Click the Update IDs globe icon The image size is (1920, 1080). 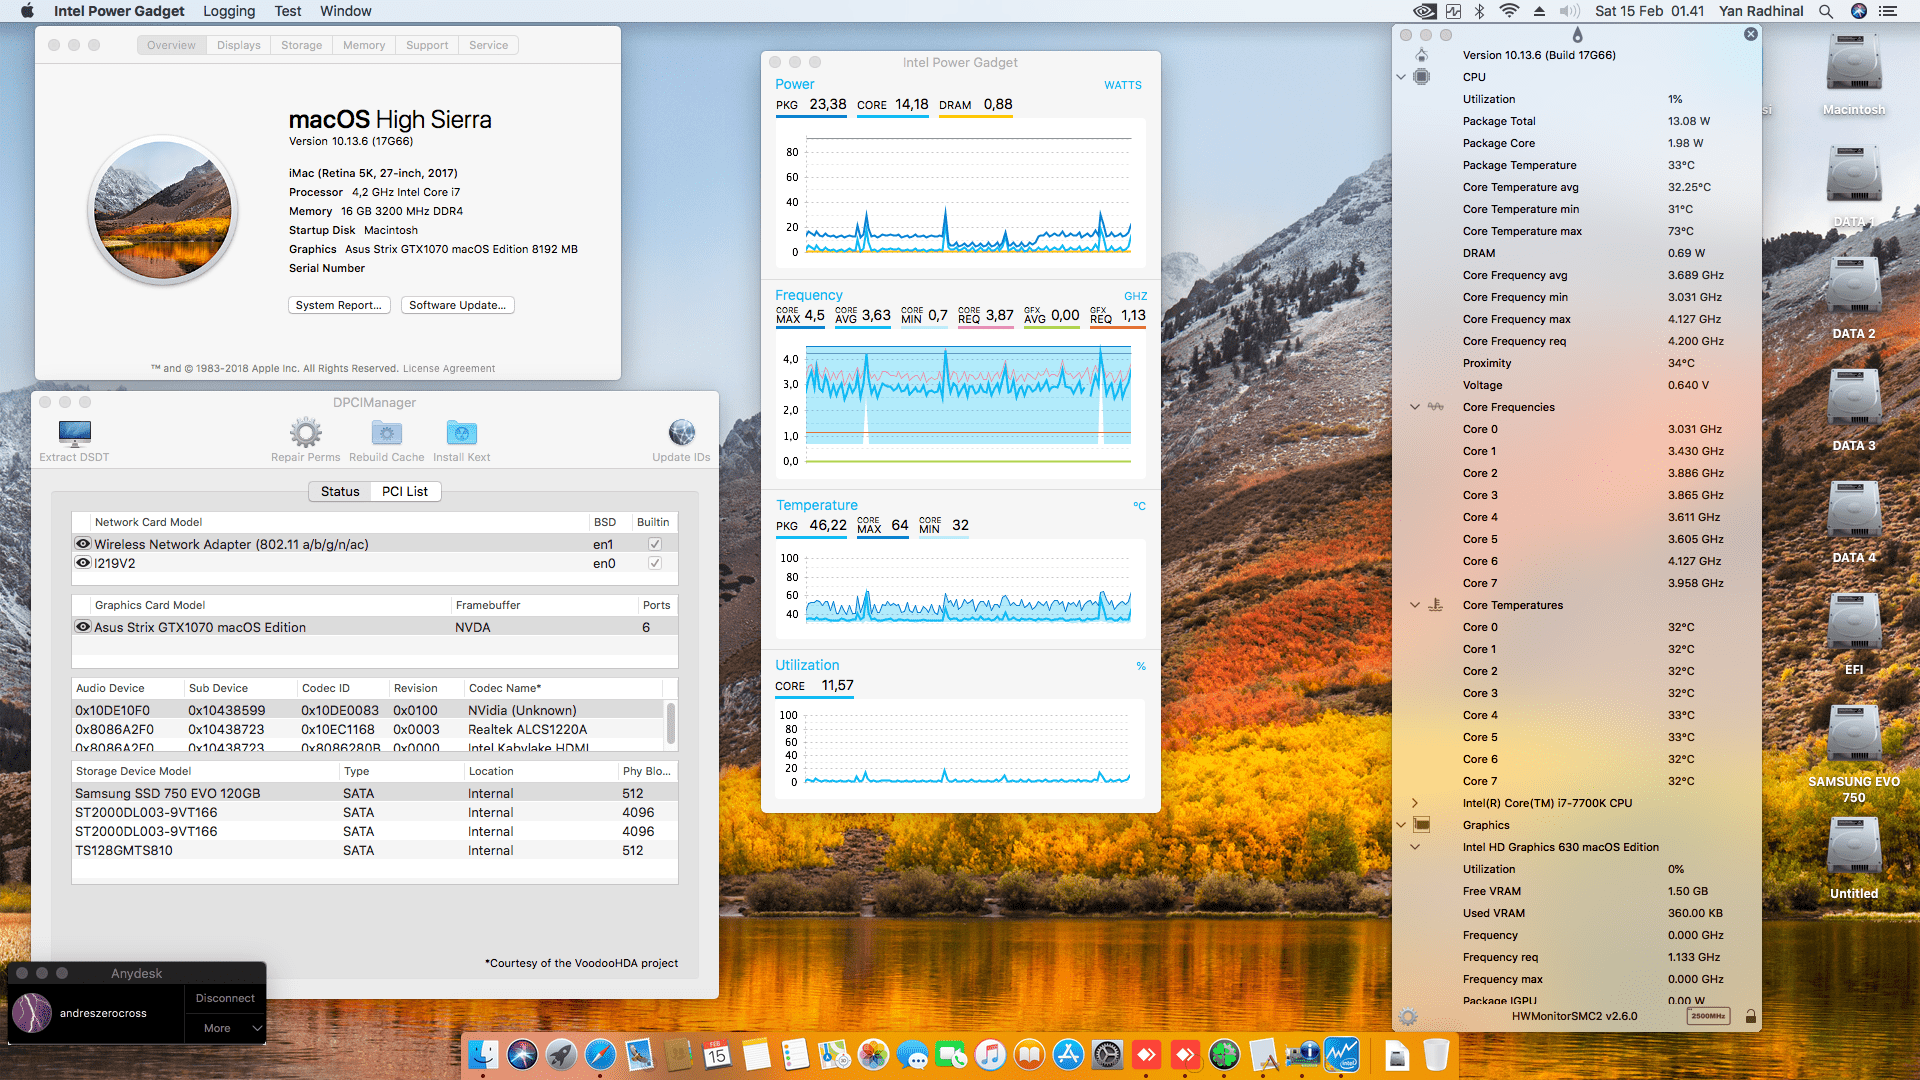(681, 433)
